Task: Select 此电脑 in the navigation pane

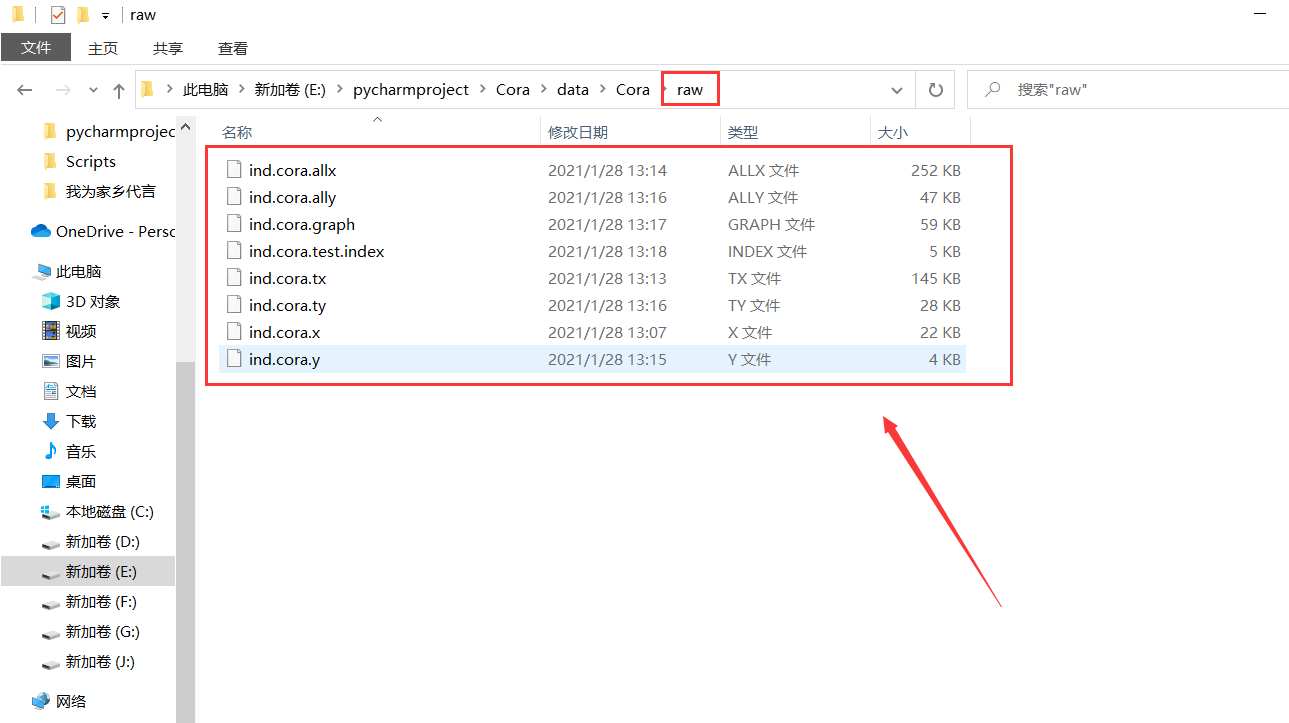Action: pyautogui.click(x=78, y=272)
